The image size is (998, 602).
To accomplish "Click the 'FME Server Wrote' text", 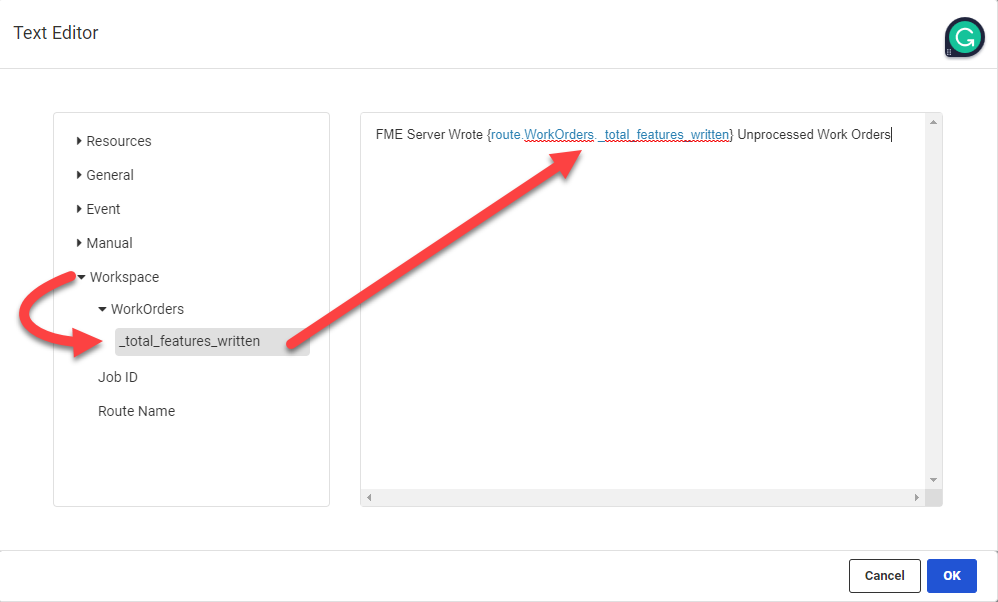I will [x=429, y=135].
